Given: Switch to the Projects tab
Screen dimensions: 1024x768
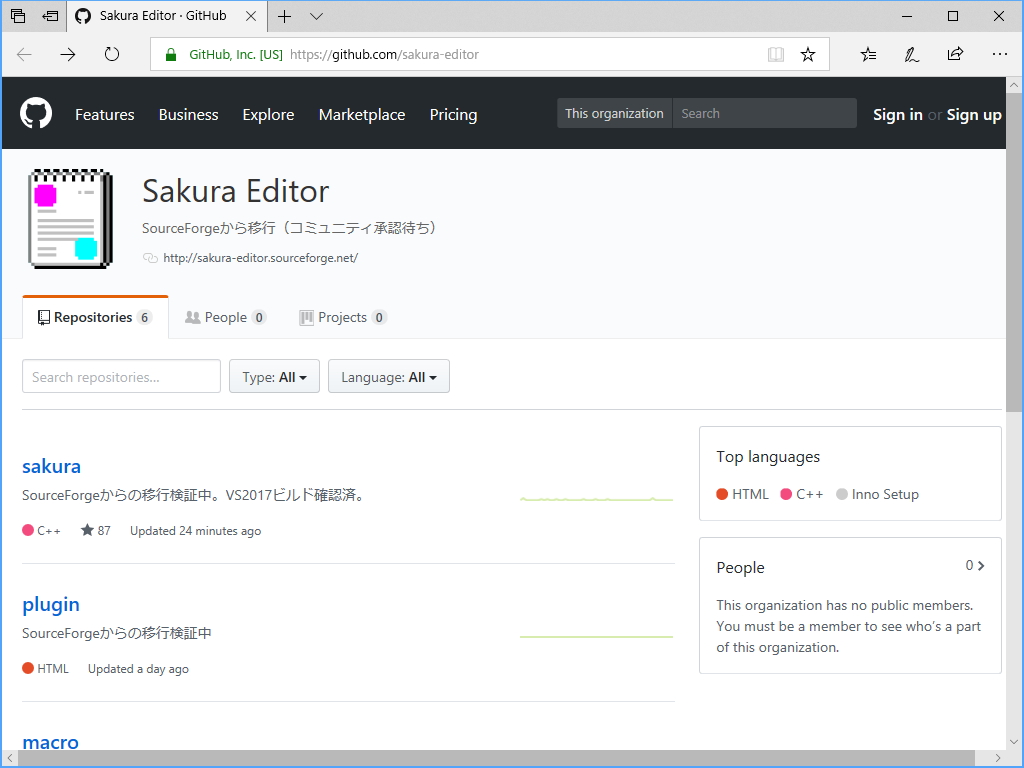Looking at the screenshot, I should click(x=342, y=317).
